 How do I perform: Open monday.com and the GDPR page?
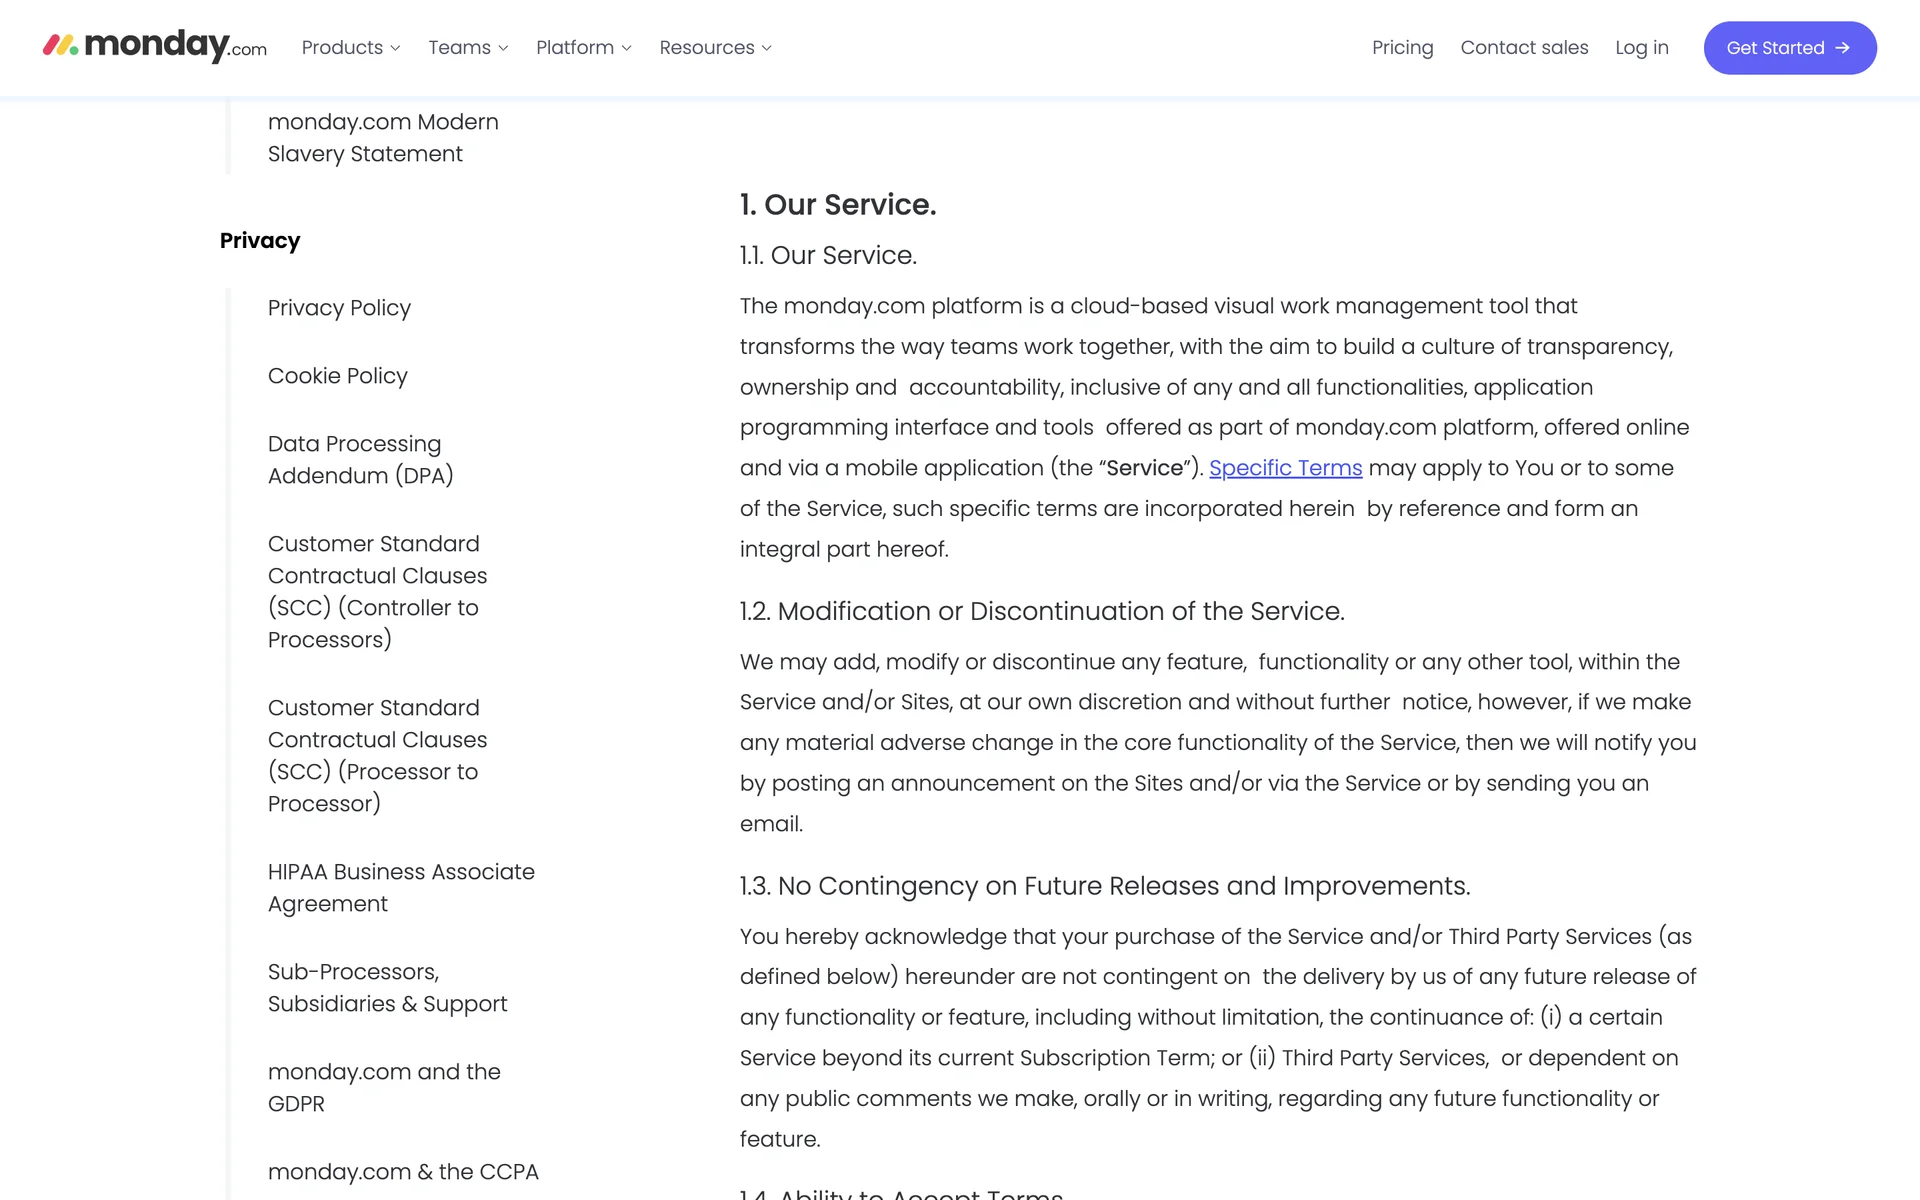[383, 1088]
